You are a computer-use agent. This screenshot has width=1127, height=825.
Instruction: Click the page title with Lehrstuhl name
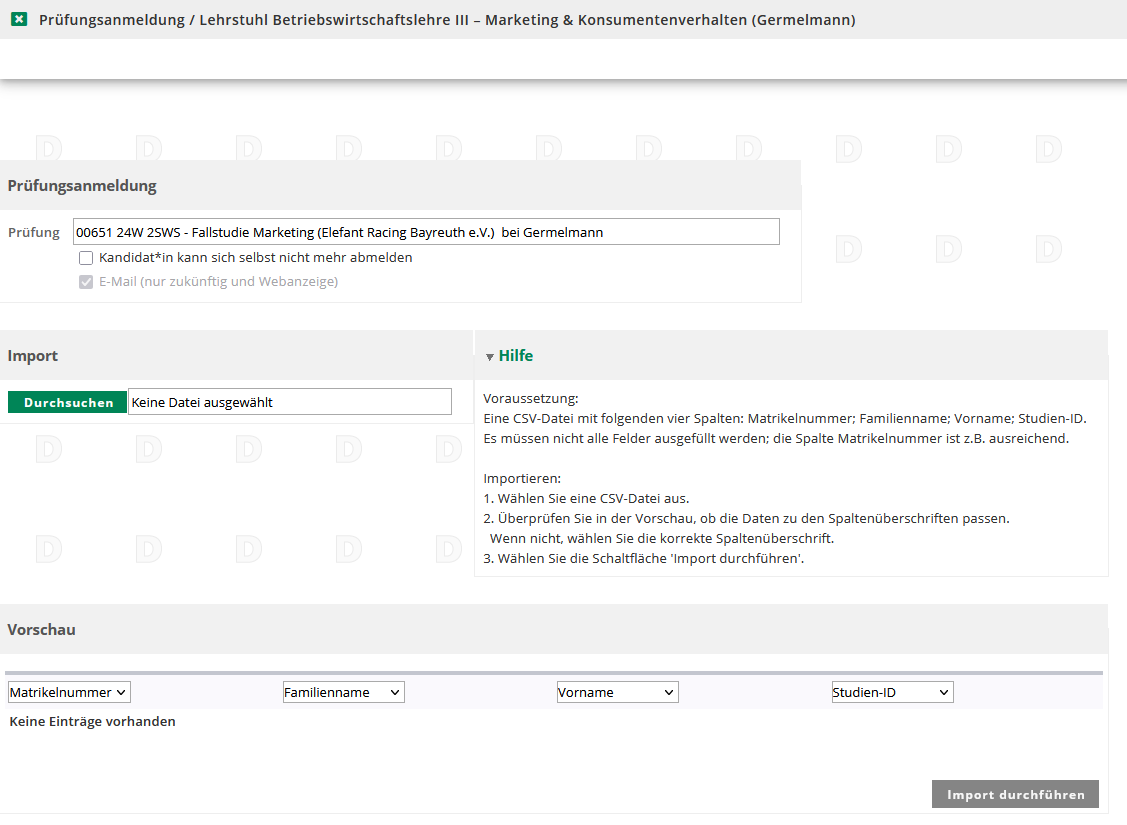(446, 20)
